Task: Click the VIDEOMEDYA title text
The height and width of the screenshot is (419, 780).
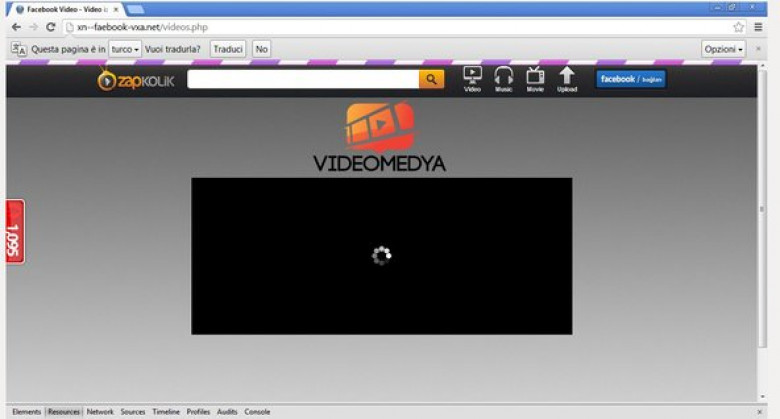Action: pyautogui.click(x=380, y=164)
